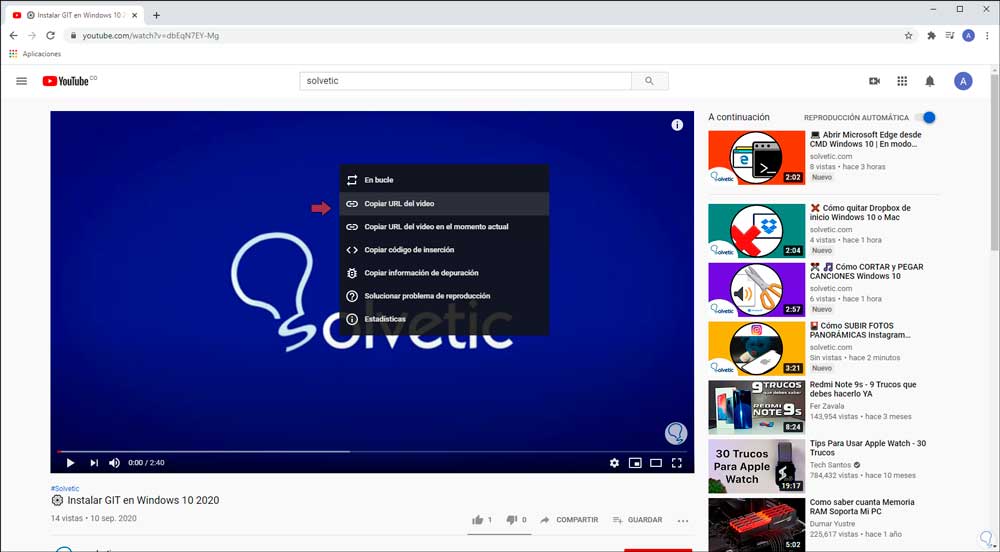Mute the video volume speaker
The width and height of the screenshot is (1000, 552).
[114, 463]
